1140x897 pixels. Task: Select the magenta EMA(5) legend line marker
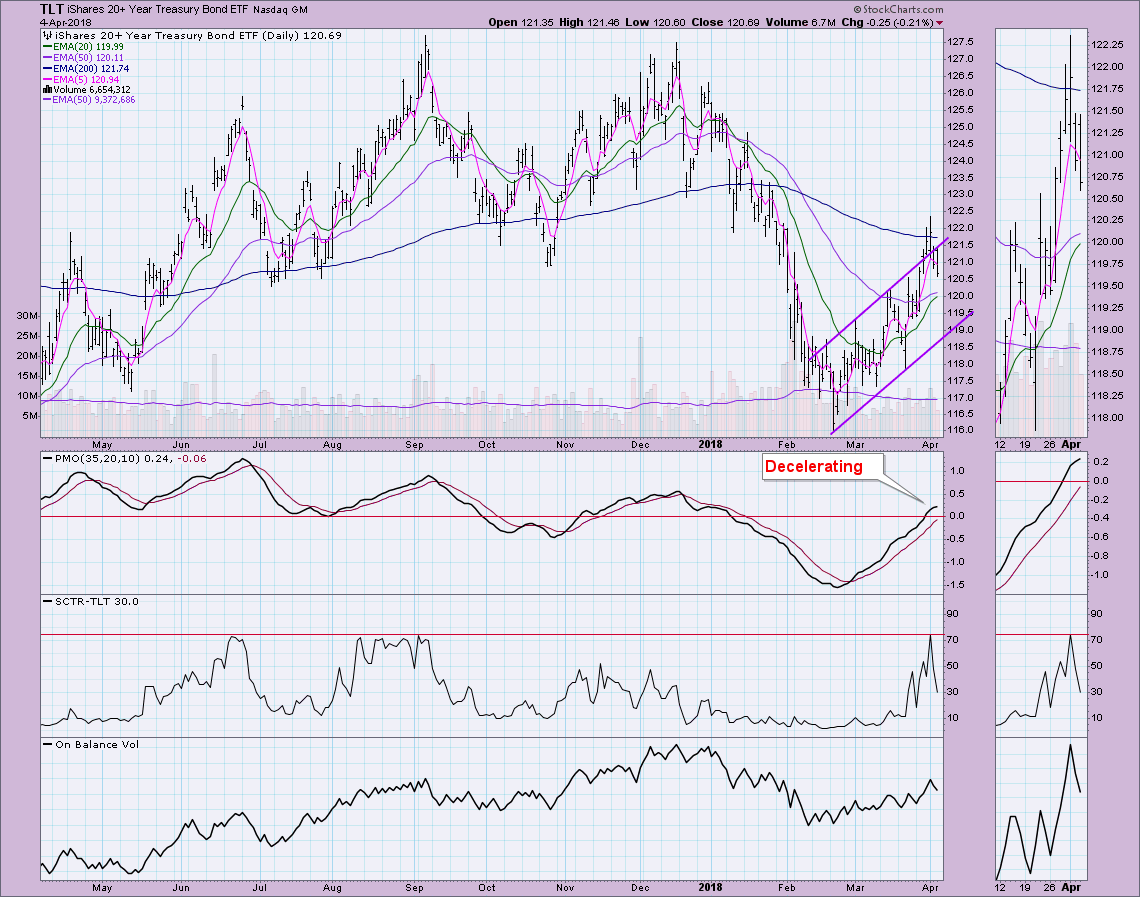coord(47,79)
